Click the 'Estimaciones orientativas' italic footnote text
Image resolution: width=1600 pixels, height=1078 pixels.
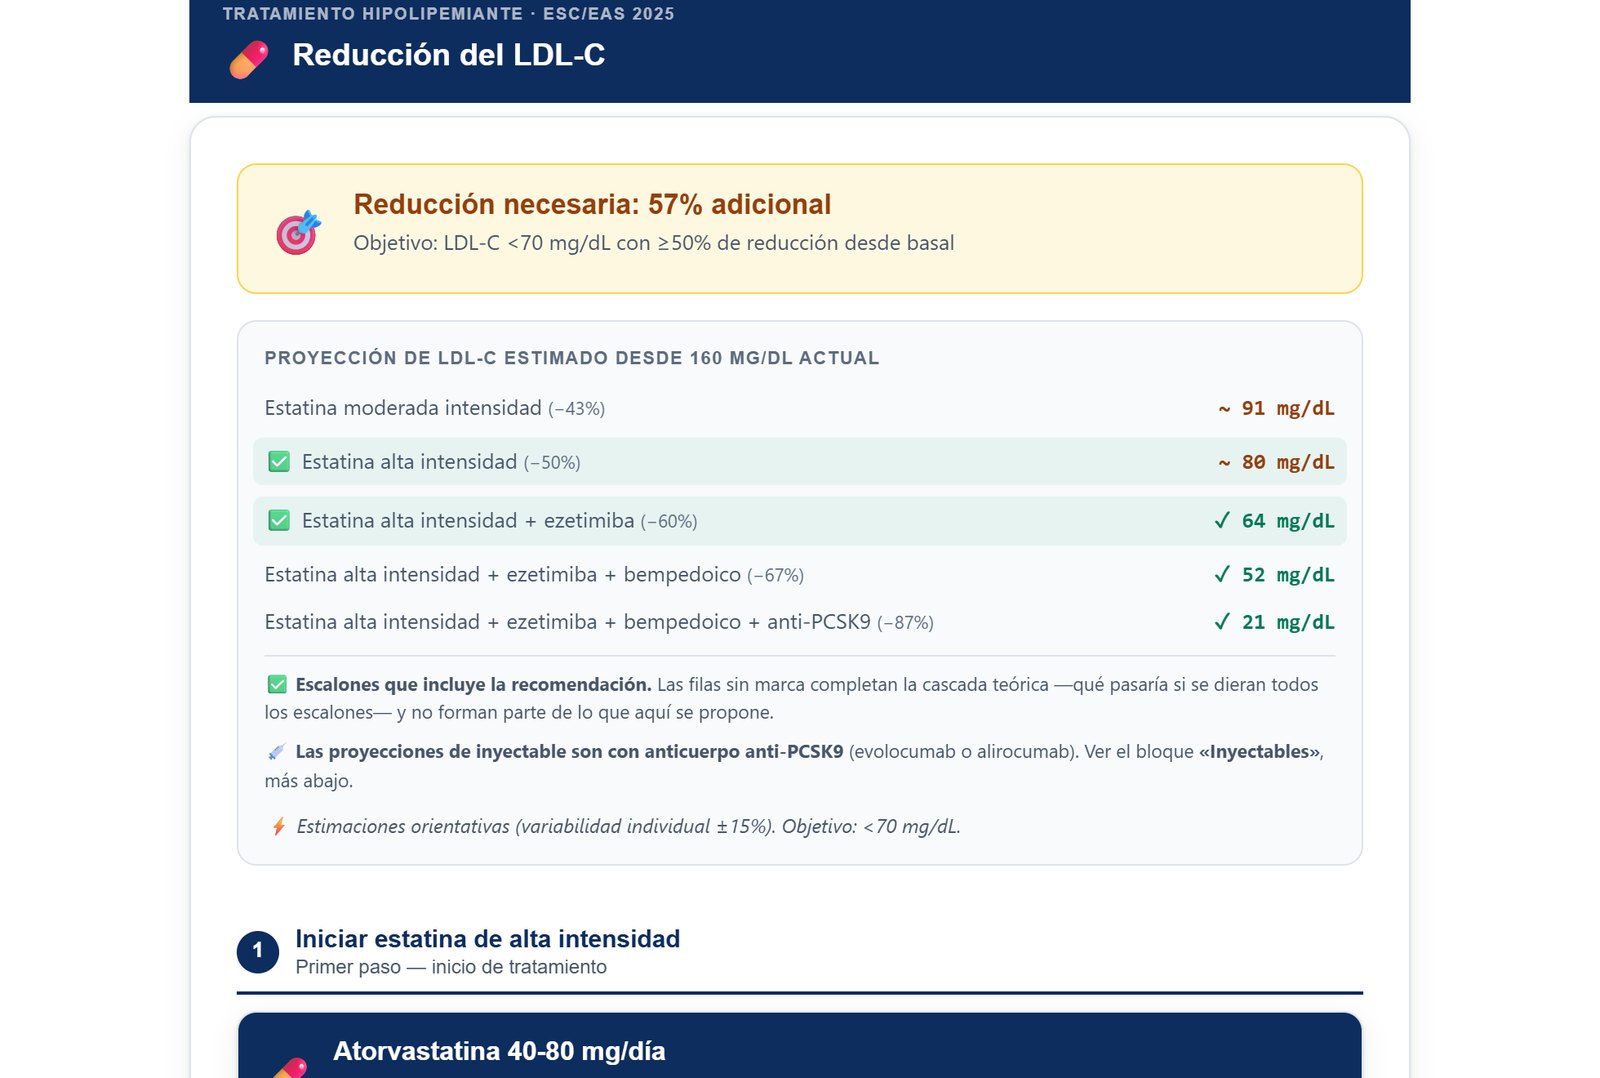628,827
